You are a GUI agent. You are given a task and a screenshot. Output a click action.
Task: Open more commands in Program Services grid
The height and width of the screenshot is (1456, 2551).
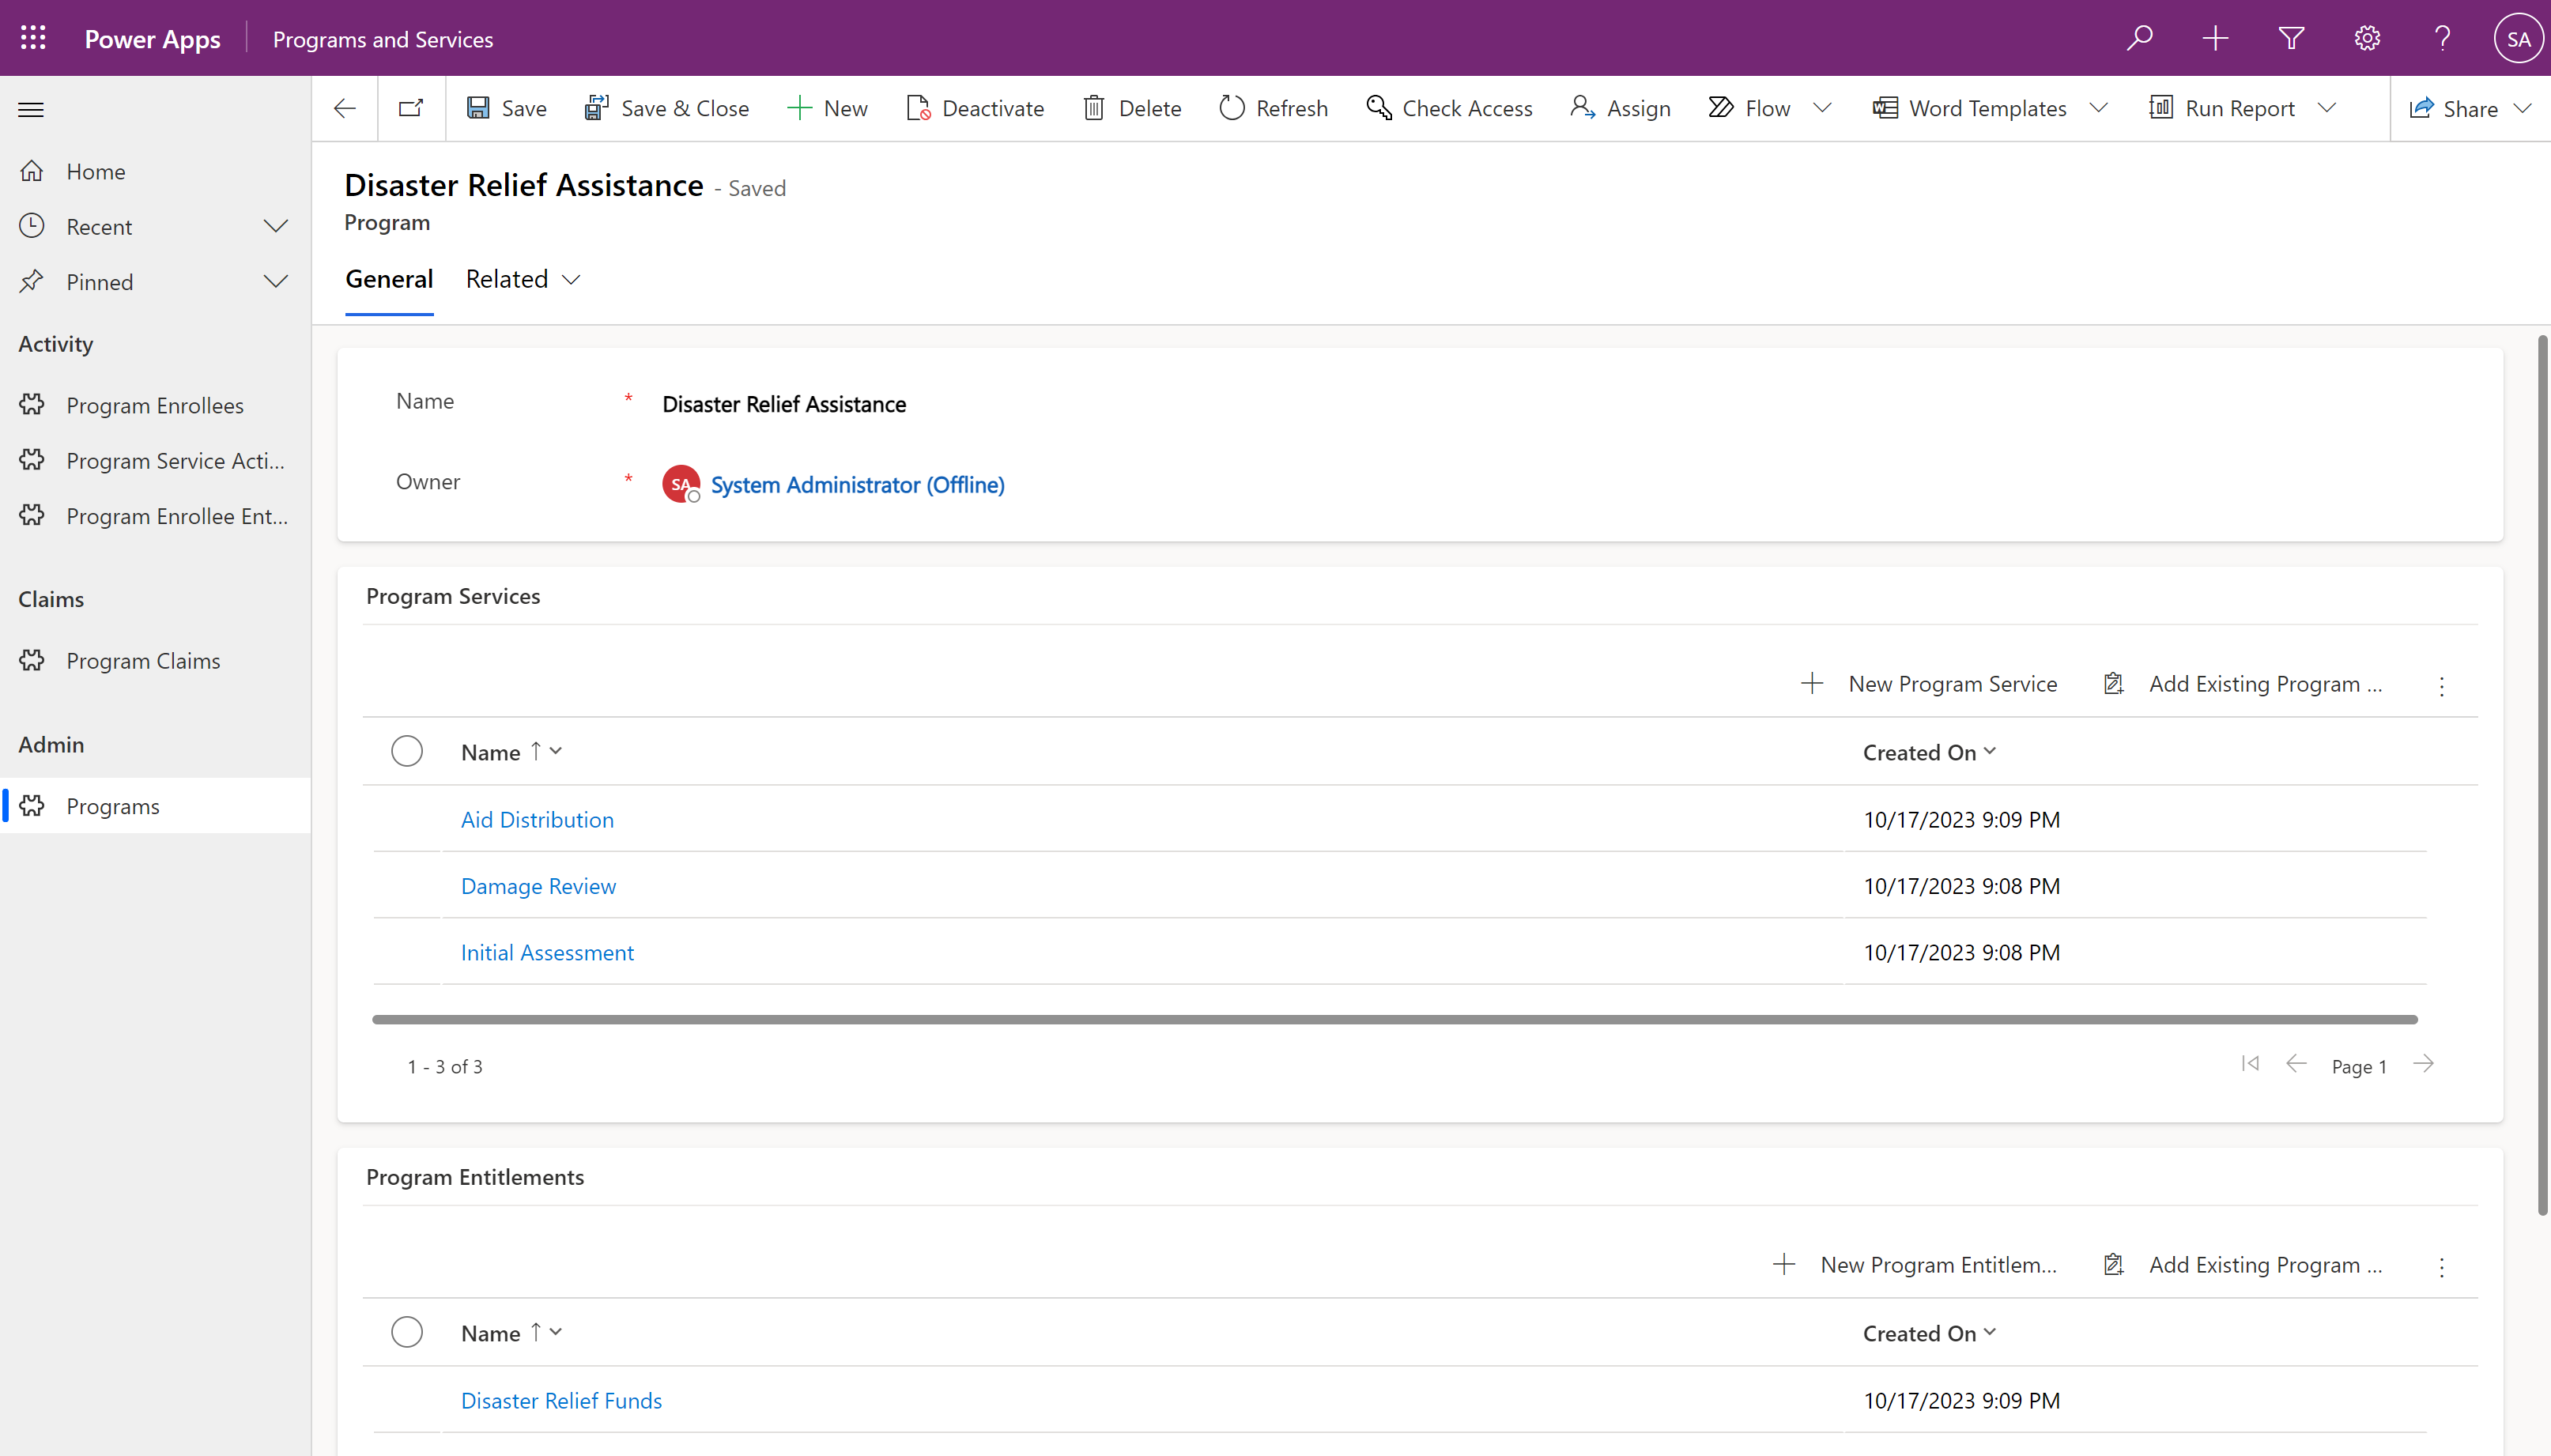click(x=2441, y=686)
